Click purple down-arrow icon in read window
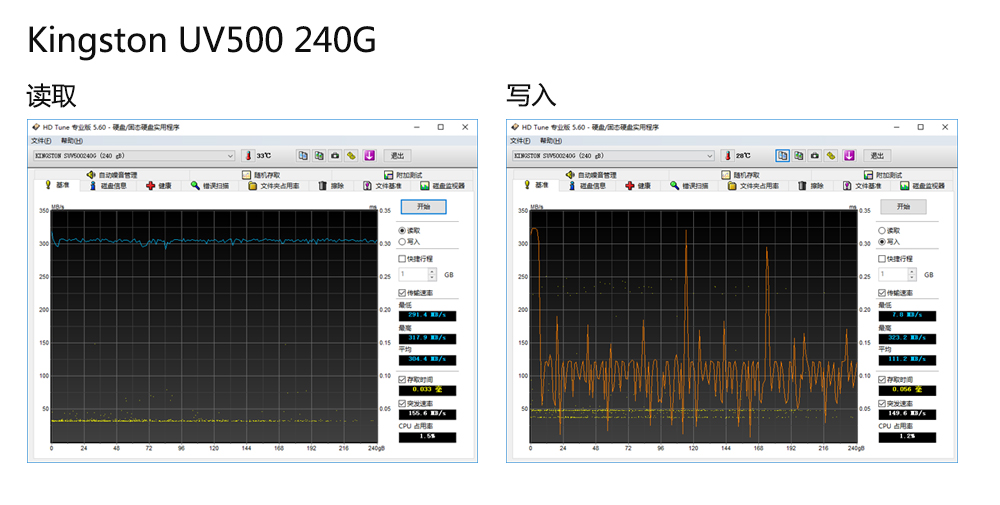The image size is (1000, 505). point(369,156)
